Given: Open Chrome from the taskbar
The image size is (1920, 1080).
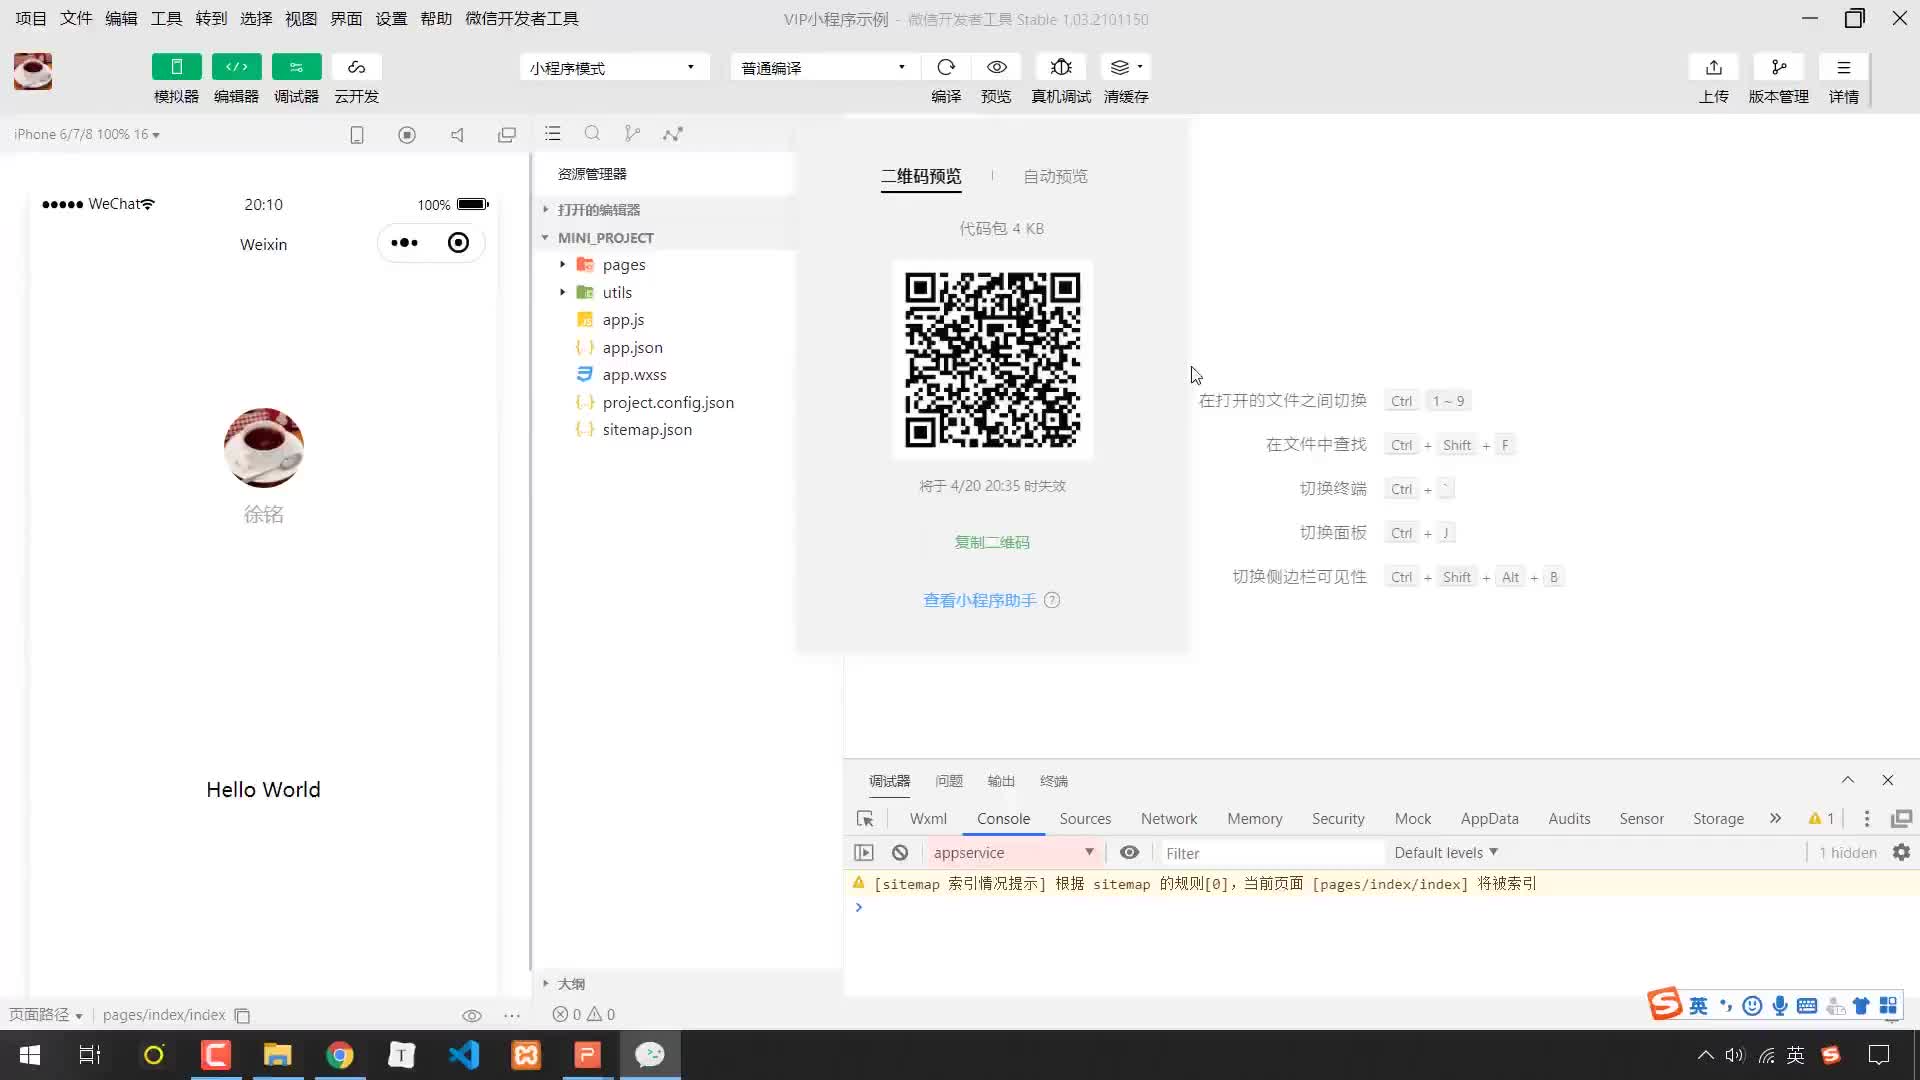Looking at the screenshot, I should tap(340, 1055).
